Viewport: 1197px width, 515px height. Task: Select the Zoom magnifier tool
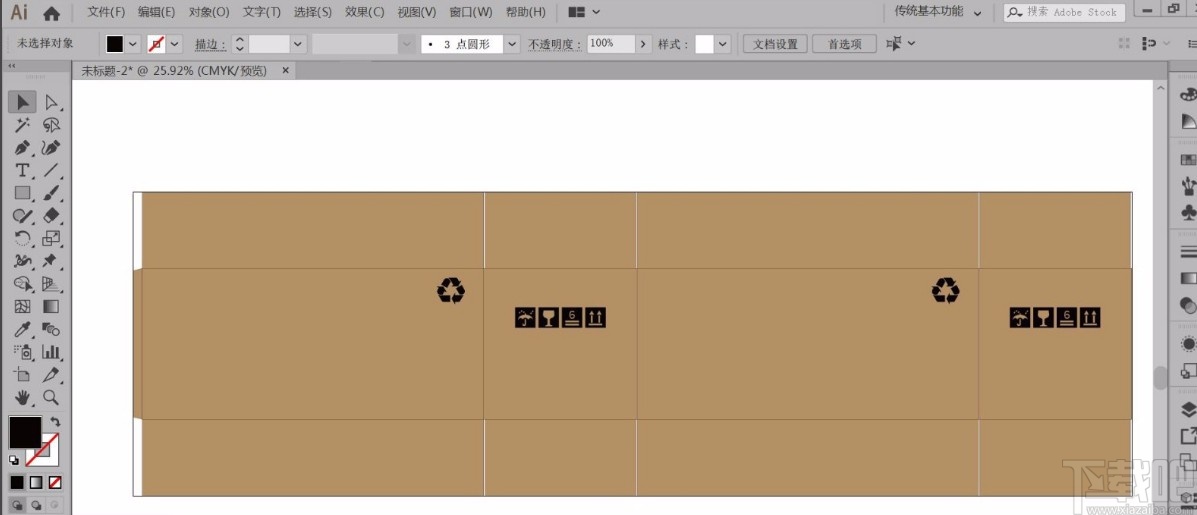coord(51,398)
